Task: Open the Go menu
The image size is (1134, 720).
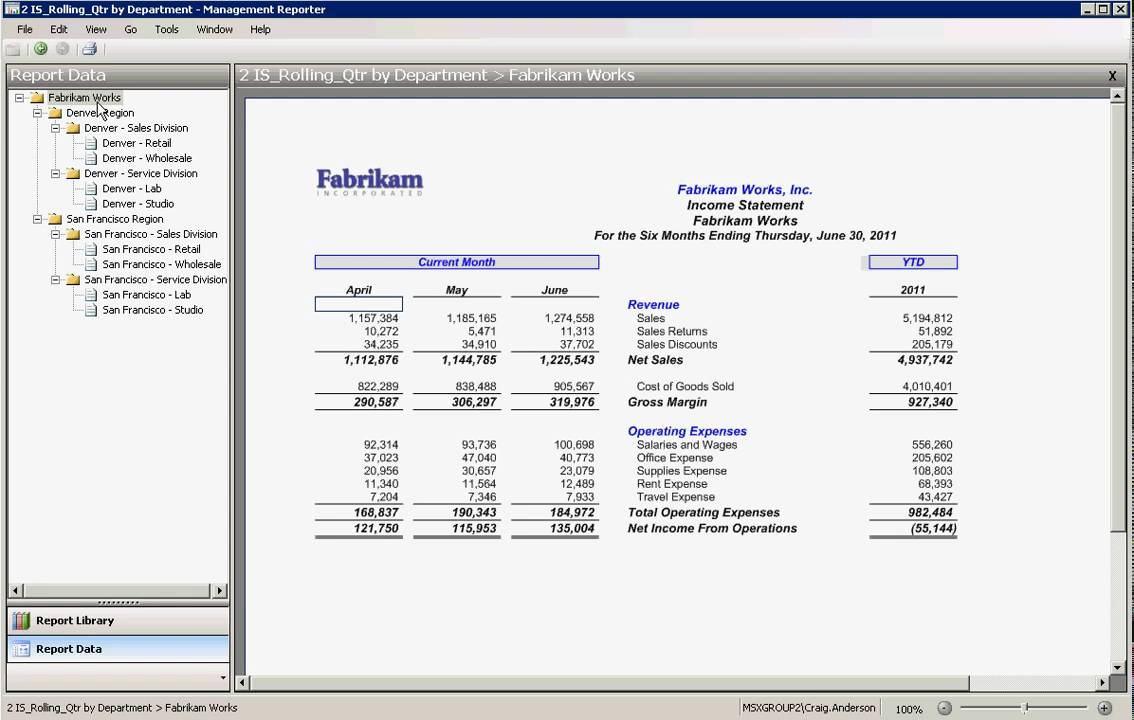Action: (130, 30)
